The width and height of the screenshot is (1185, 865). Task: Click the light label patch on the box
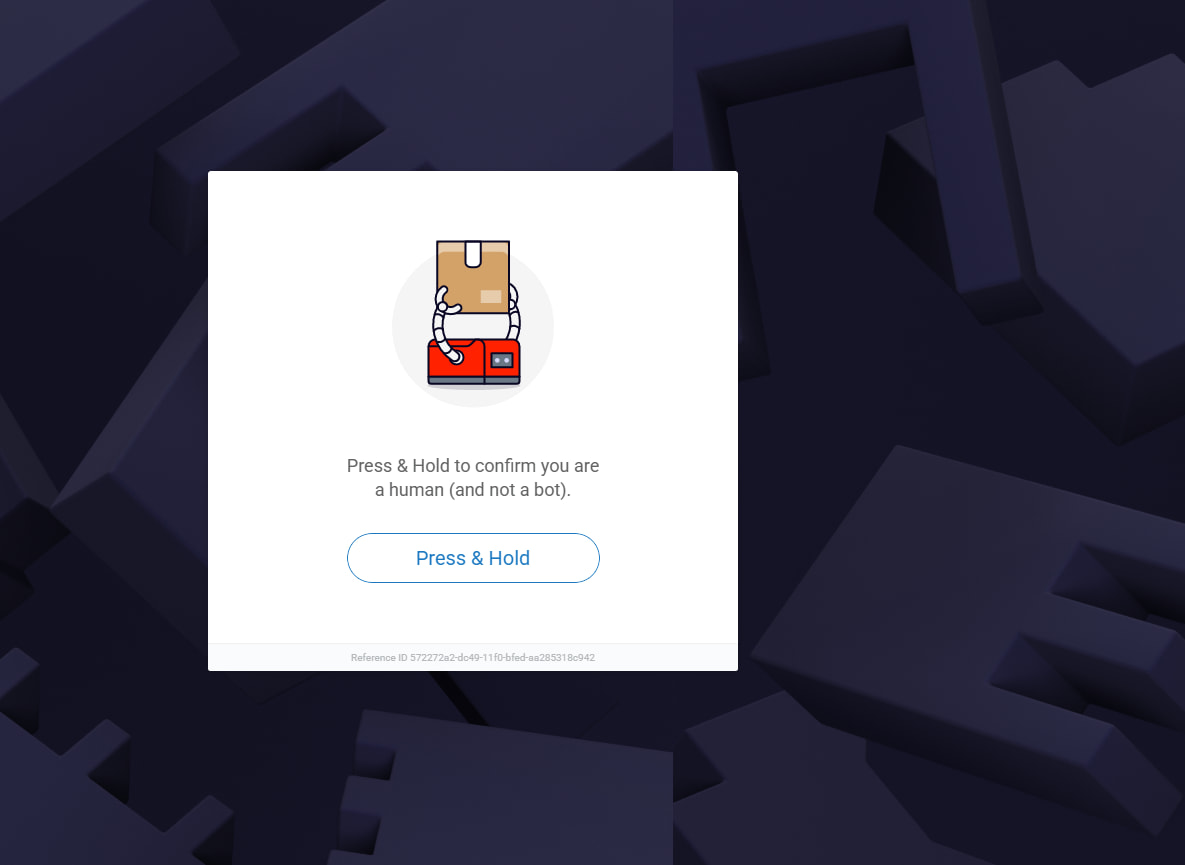click(490, 296)
